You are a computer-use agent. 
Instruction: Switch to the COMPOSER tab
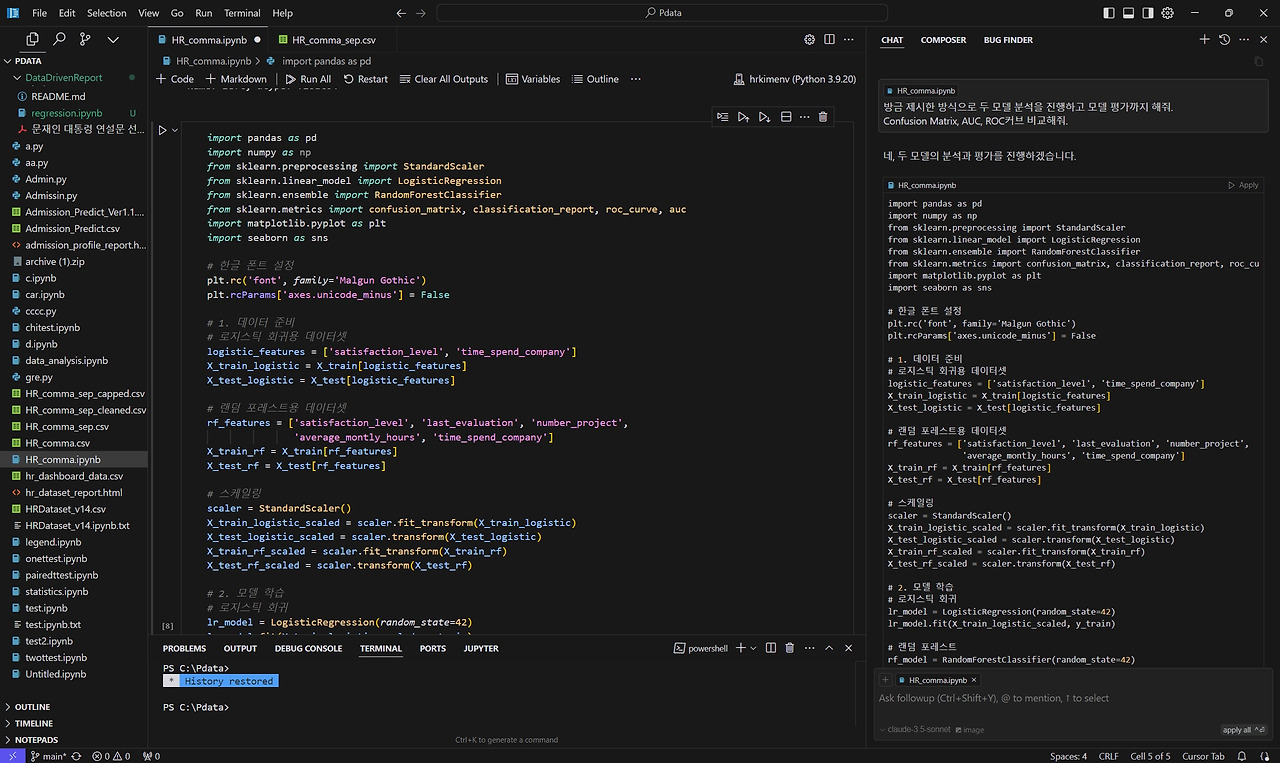click(943, 40)
